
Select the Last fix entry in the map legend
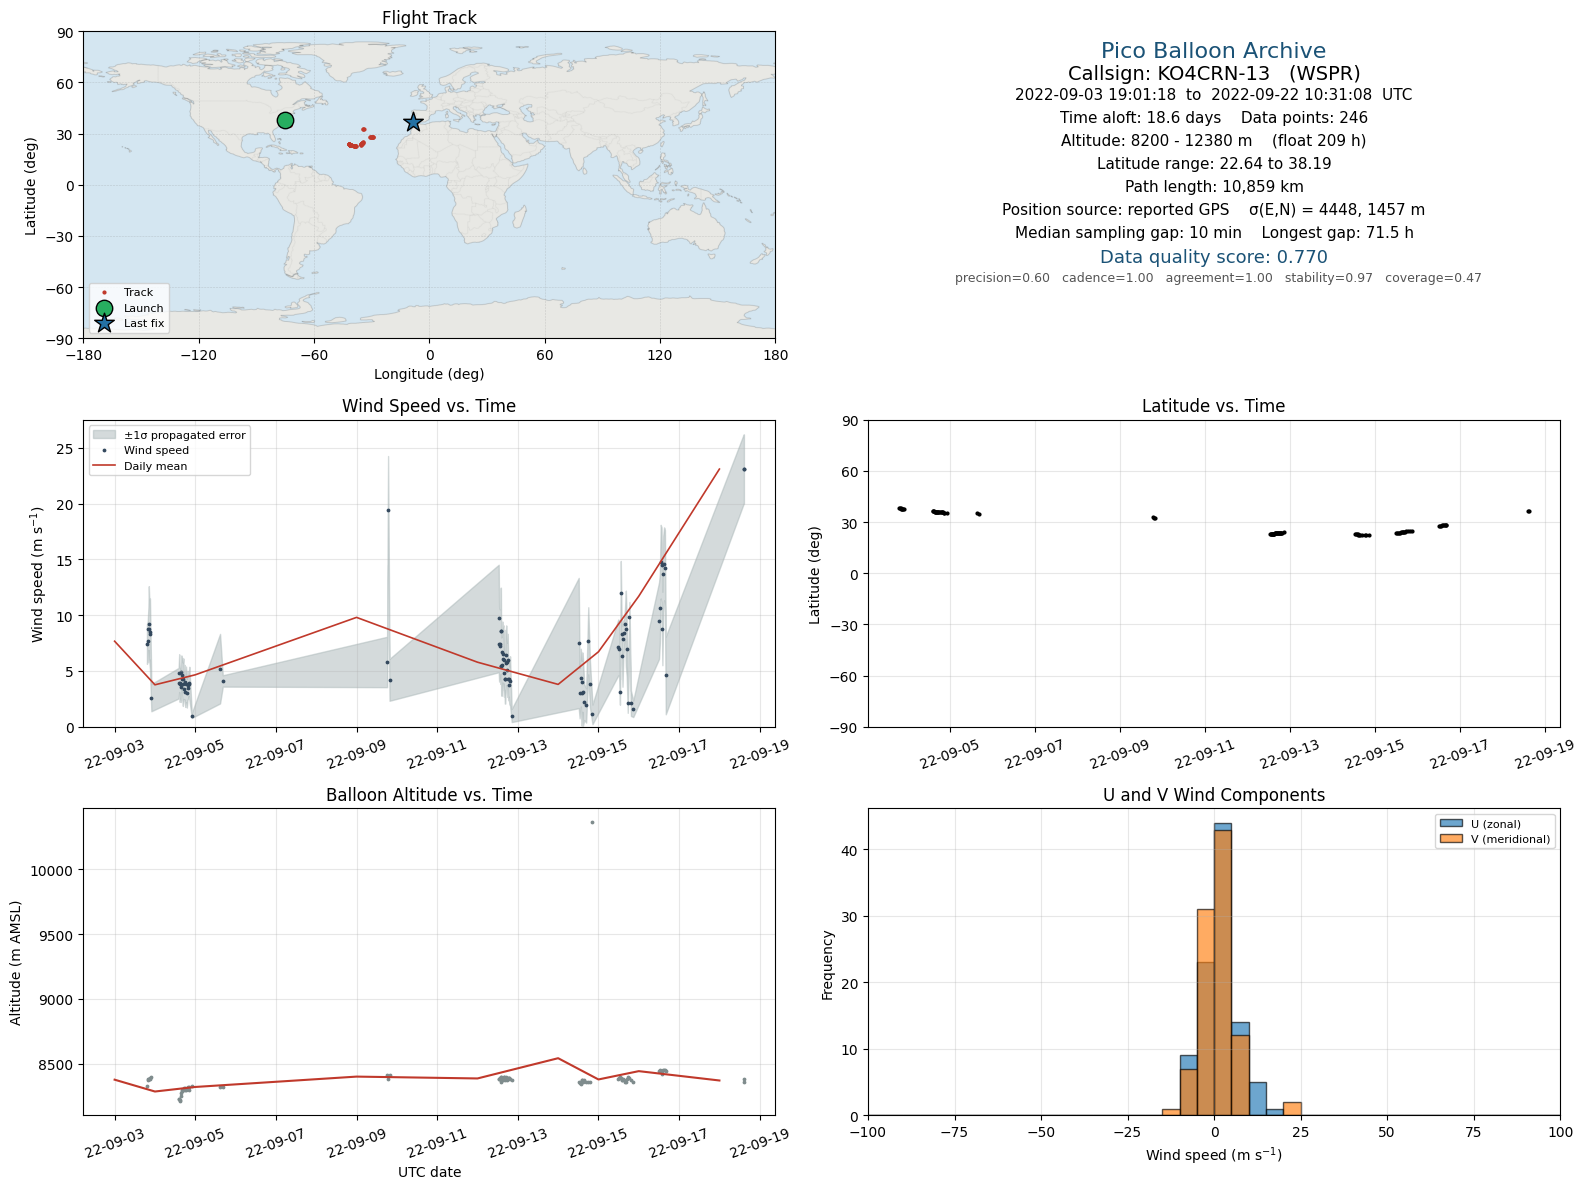click(130, 323)
